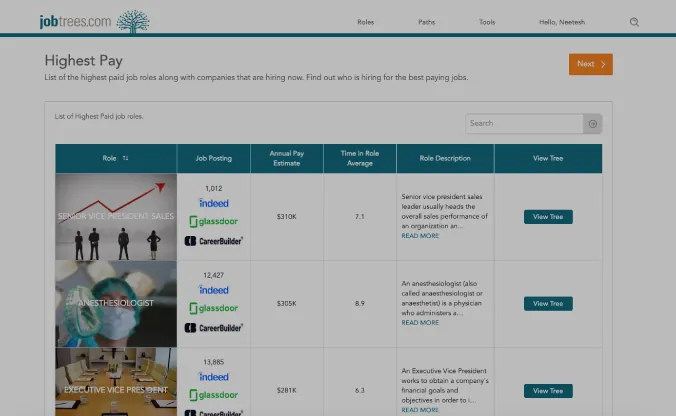Viewport: 676px width, 416px height.
Task: Open Glassdoor postings for Senior Vice President Sales
Action: click(214, 221)
